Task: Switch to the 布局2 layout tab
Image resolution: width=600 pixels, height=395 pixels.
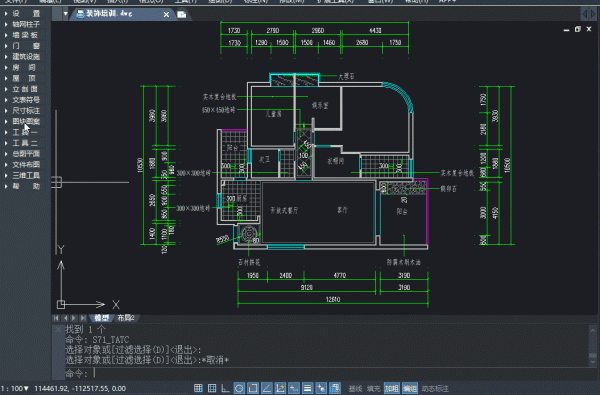Action: pyautogui.click(x=126, y=318)
